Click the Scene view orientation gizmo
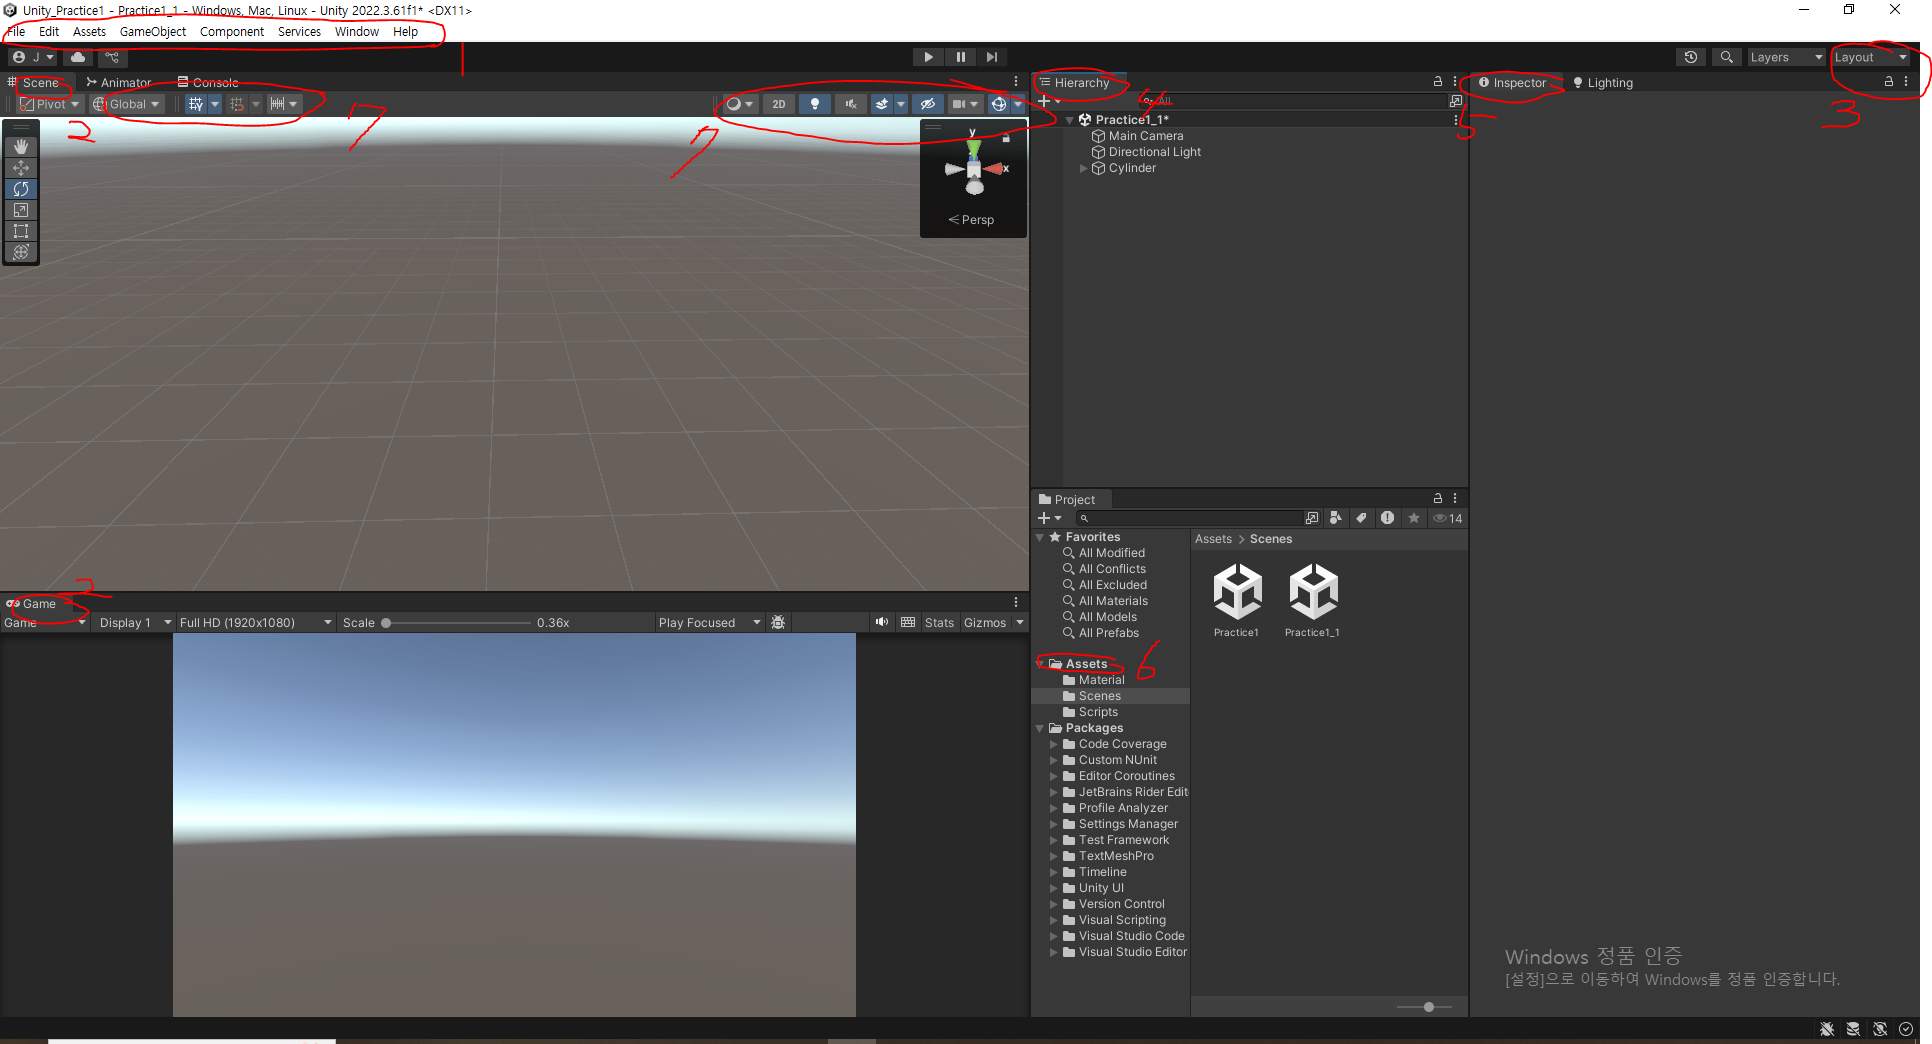Viewport: 1932px width, 1044px height. (x=974, y=170)
